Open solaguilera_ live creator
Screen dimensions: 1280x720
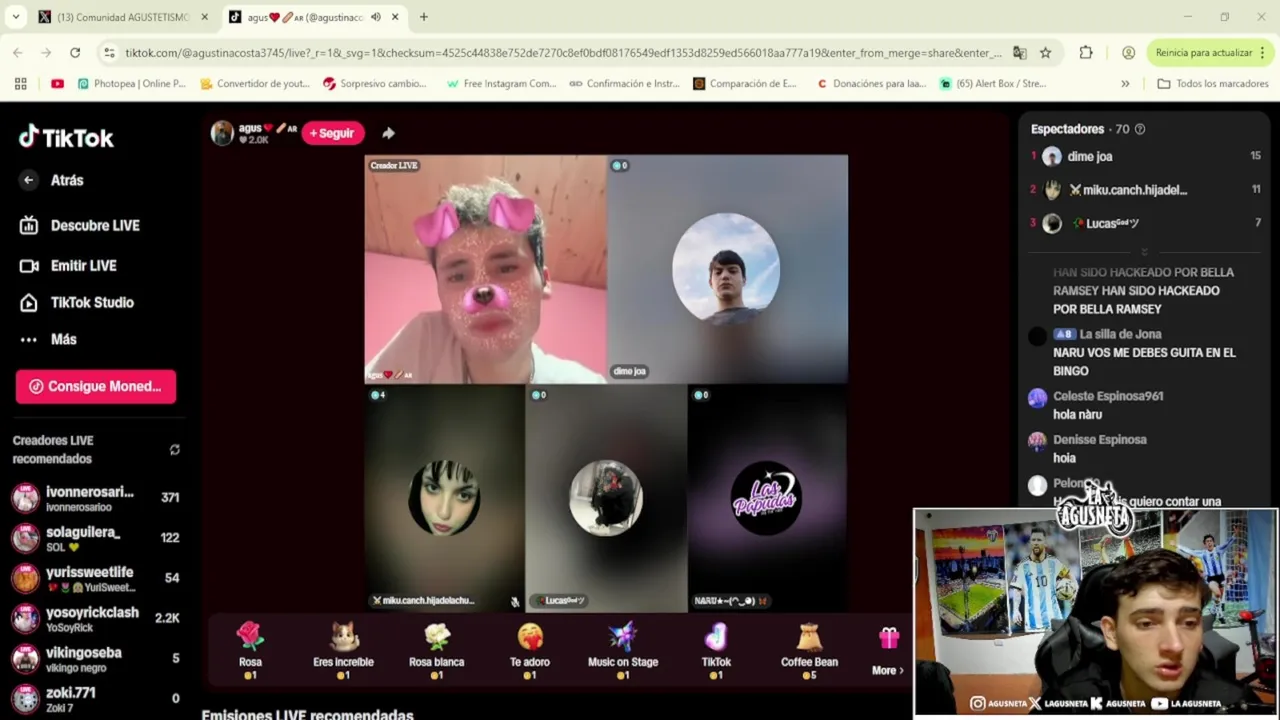click(96, 538)
